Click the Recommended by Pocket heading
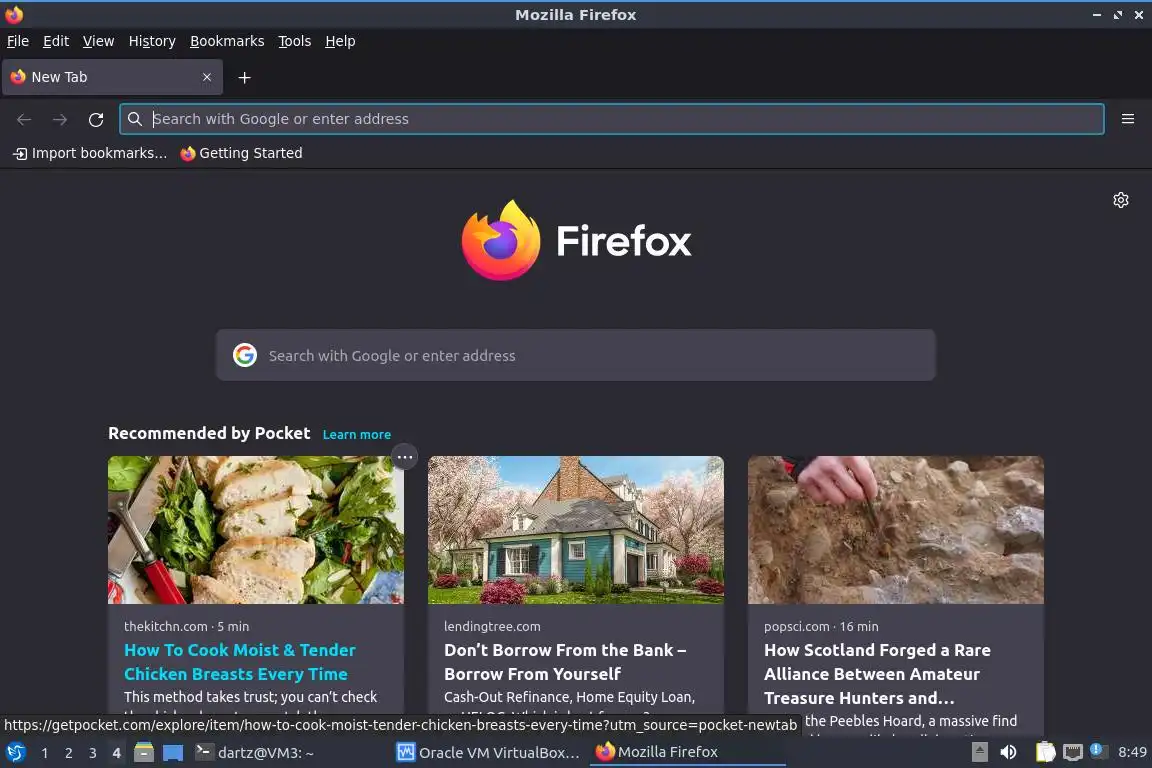Screen dimensions: 1152x768 [x=209, y=434]
